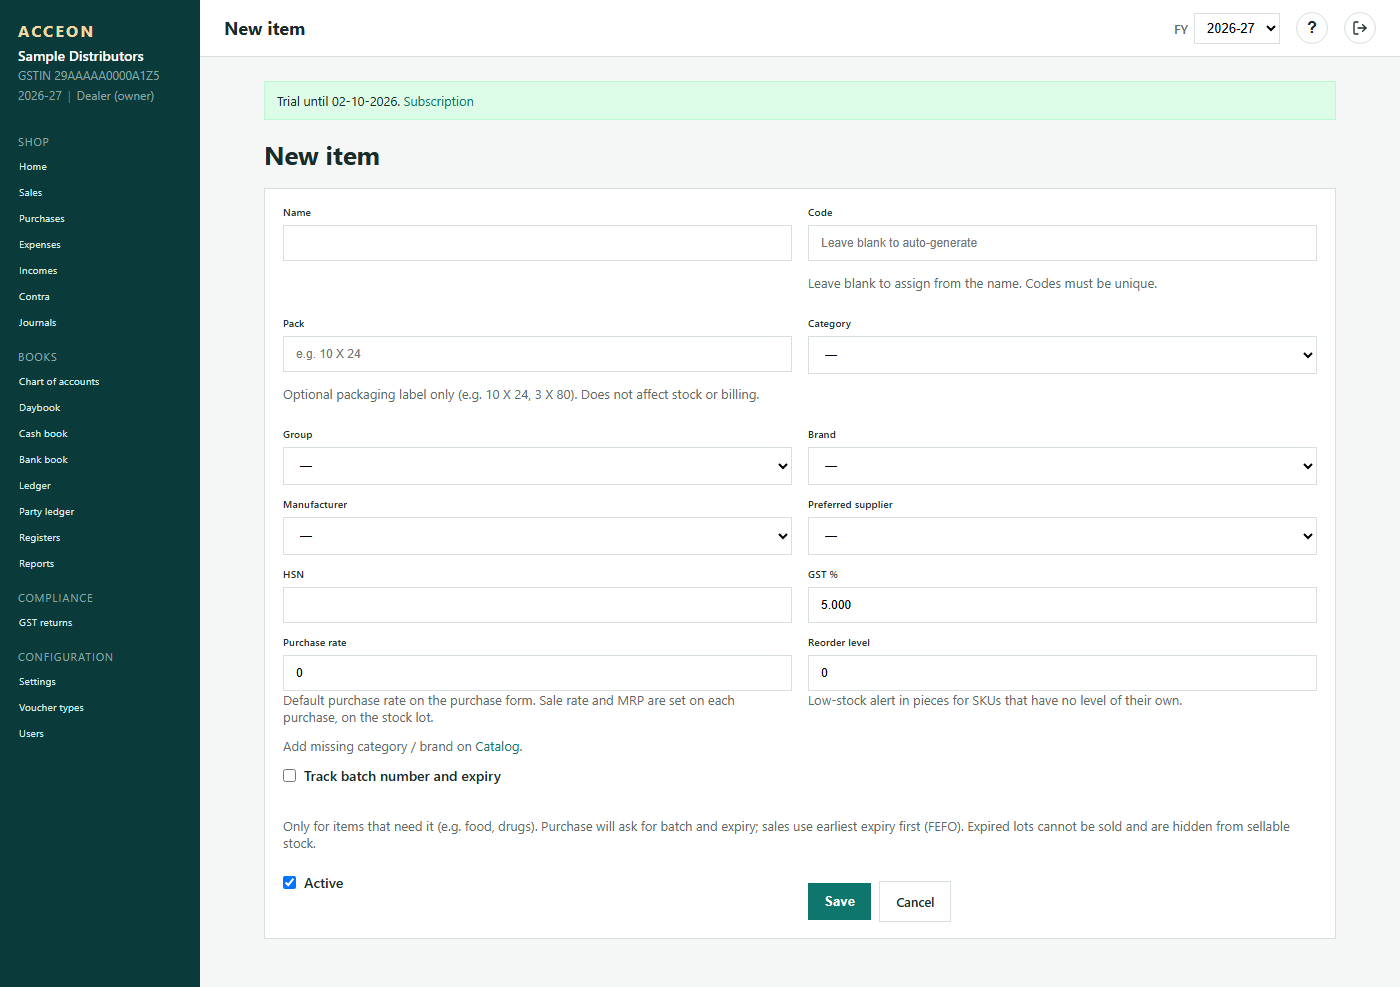Open Voucher types configuration
Image resolution: width=1400 pixels, height=987 pixels.
(x=51, y=708)
